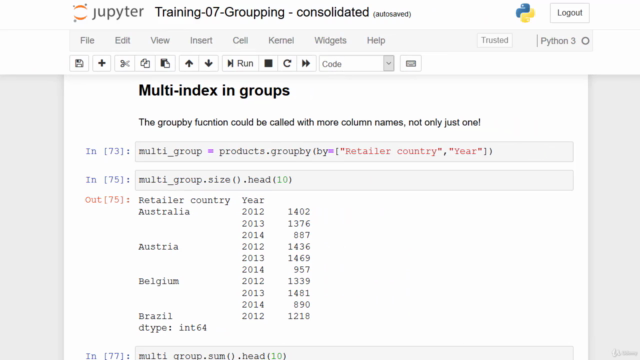This screenshot has height=360, width=640.
Task: Restart kernel and run all fast-forward icon
Action: point(306,64)
